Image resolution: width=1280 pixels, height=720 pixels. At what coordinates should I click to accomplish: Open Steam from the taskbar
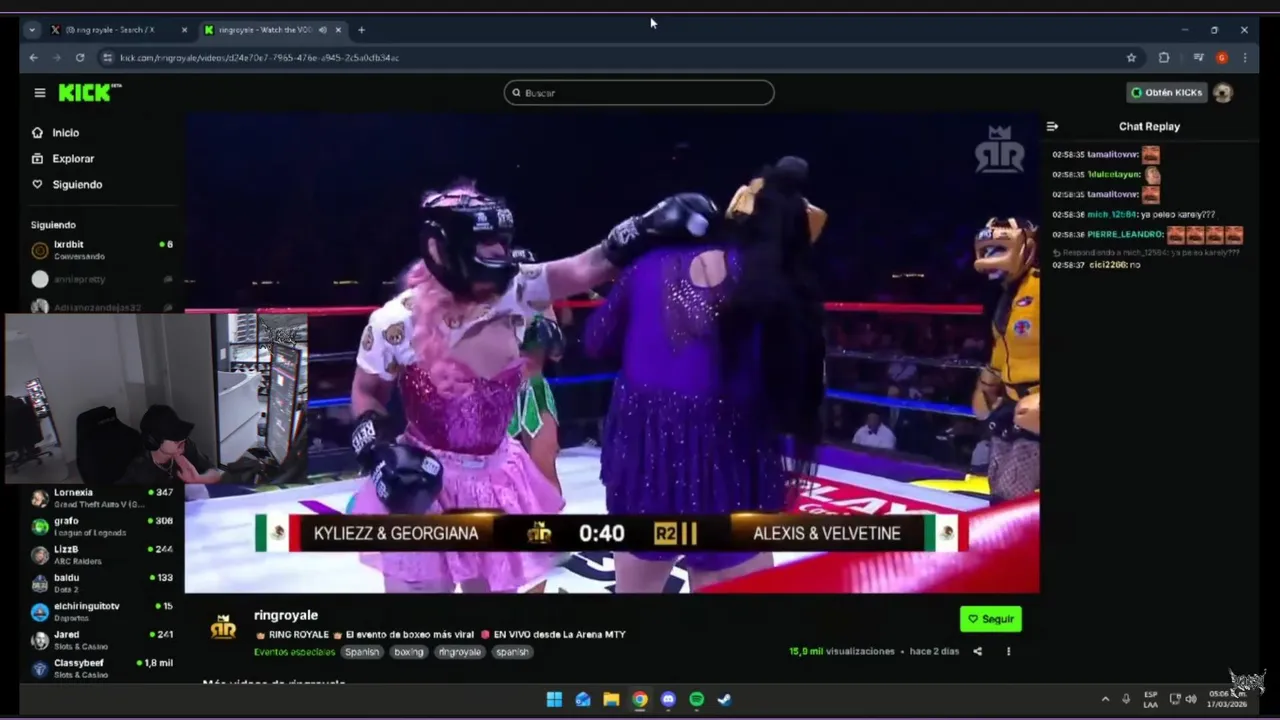(725, 700)
